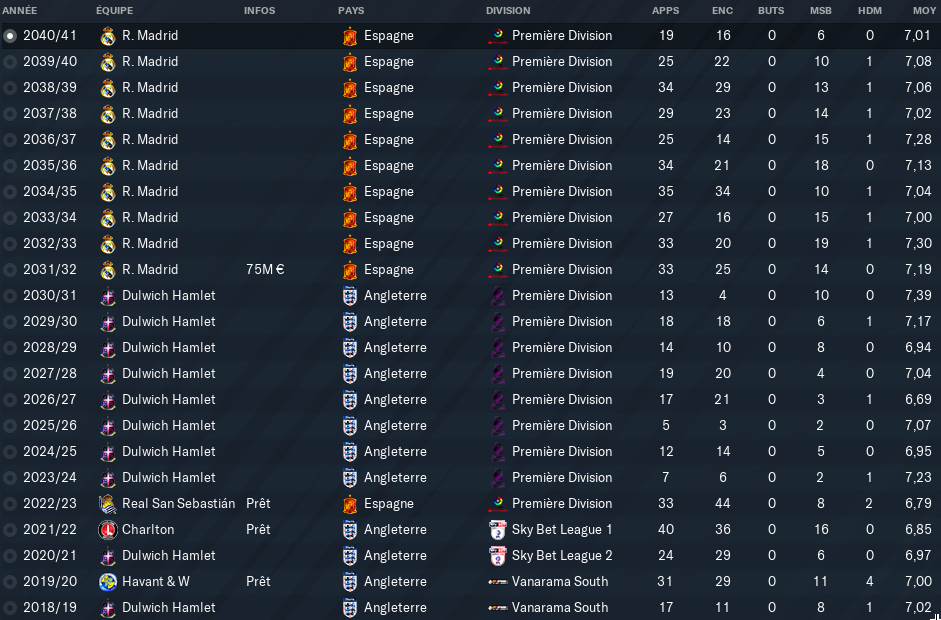The width and height of the screenshot is (941, 620).
Task: Select the 2022/23 season radio button
Action: click(10, 504)
